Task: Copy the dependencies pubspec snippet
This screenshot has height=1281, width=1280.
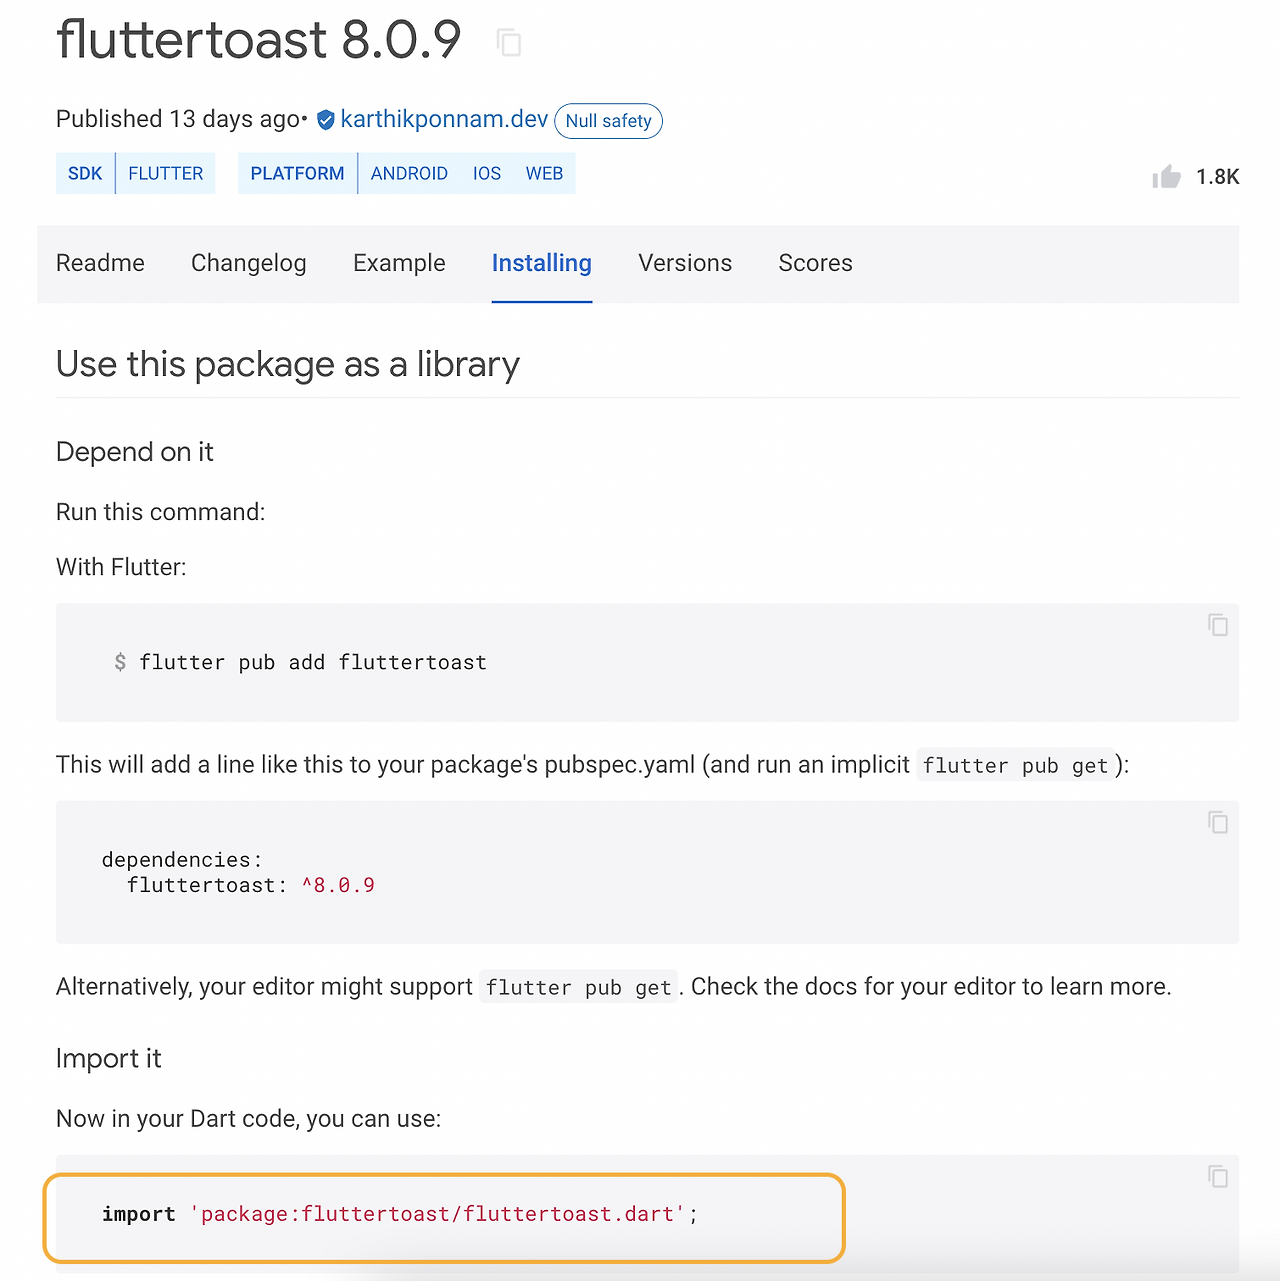Action: [x=1217, y=822]
